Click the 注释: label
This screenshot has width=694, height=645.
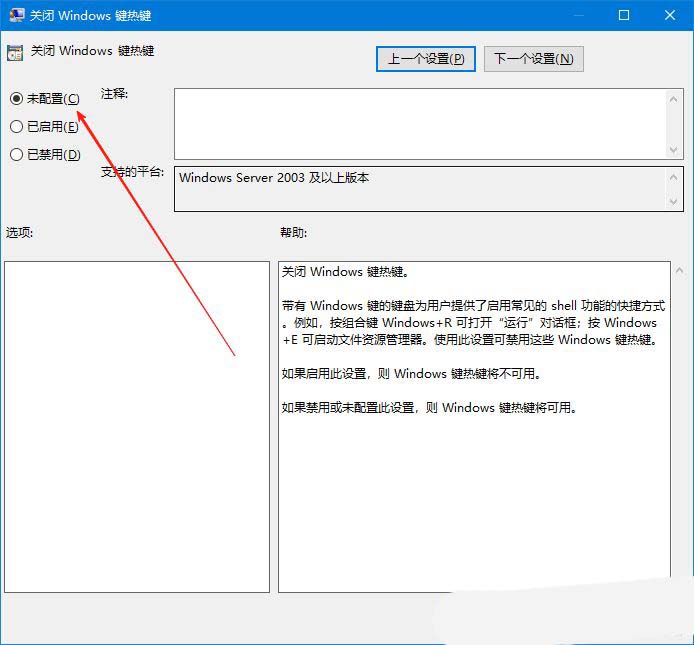(114, 94)
